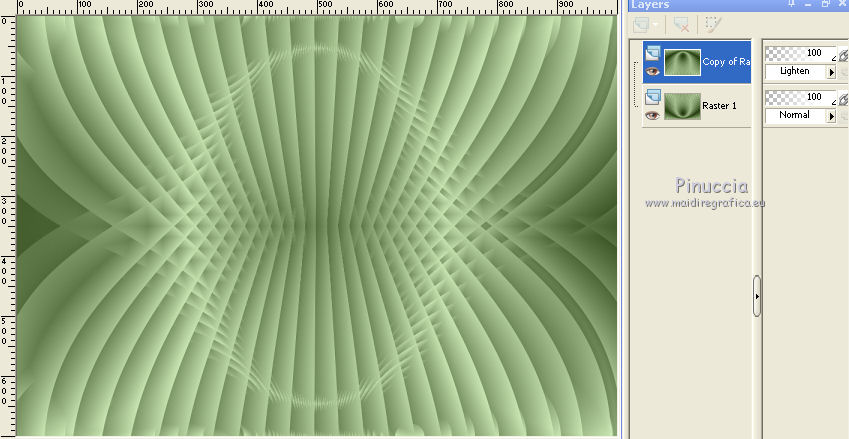
Task: Select the Copy of Raster layer thumbnail
Action: (682, 62)
